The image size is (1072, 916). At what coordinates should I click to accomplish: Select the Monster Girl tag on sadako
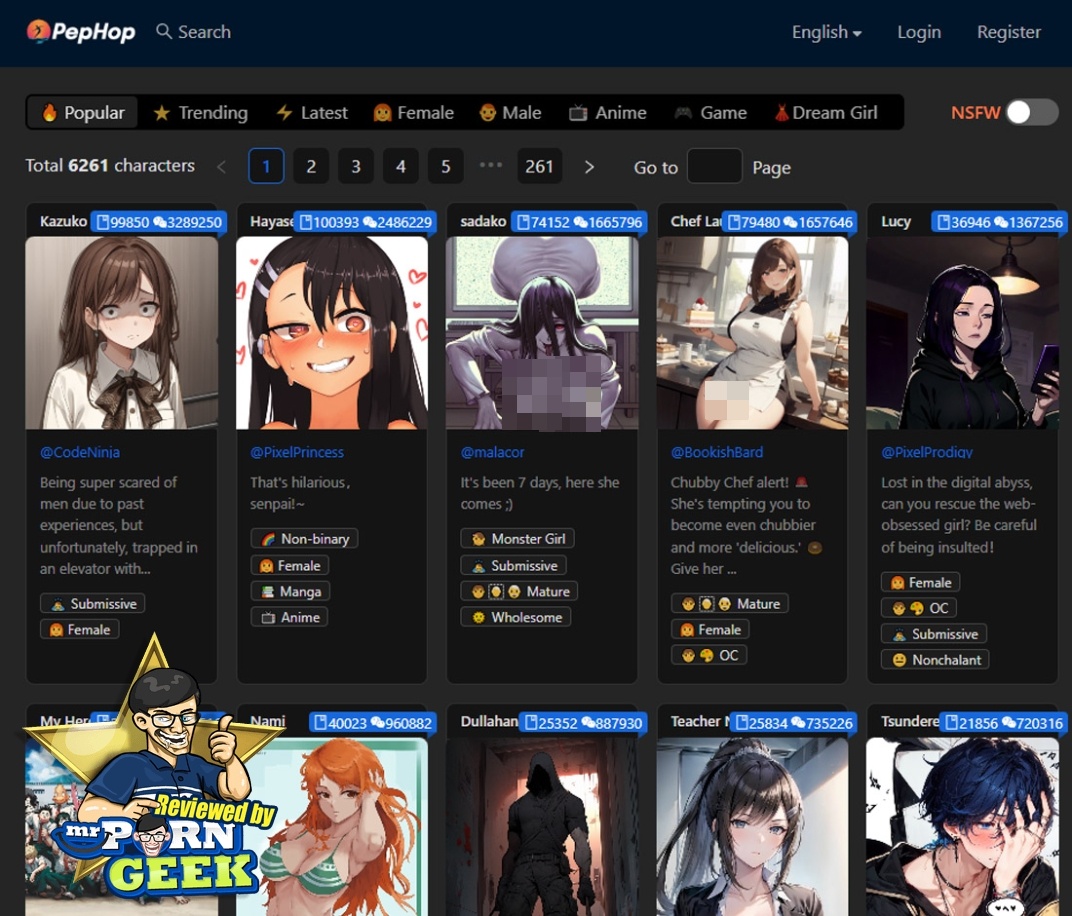pos(517,538)
